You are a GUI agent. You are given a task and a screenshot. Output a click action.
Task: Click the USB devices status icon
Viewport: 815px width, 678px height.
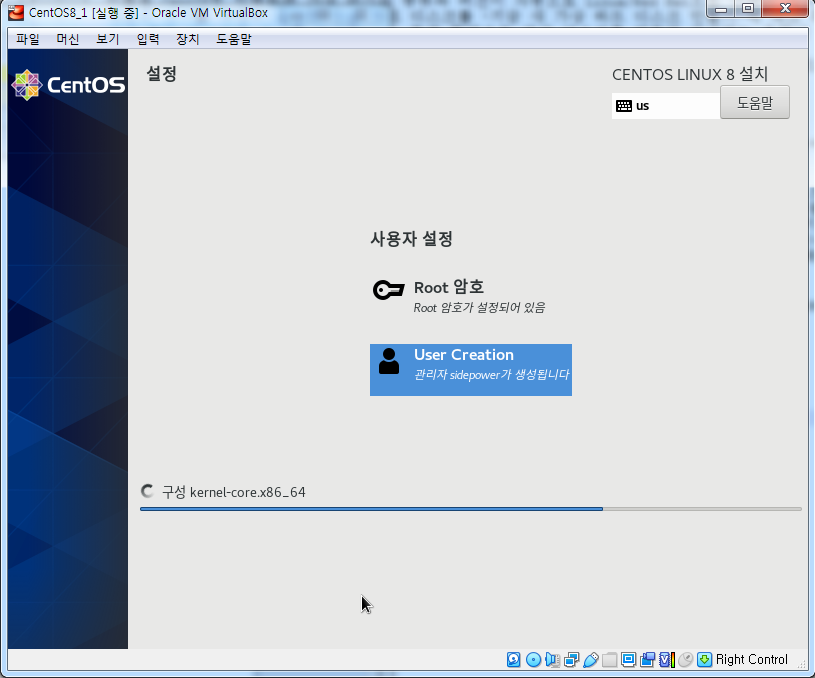pyautogui.click(x=591, y=660)
